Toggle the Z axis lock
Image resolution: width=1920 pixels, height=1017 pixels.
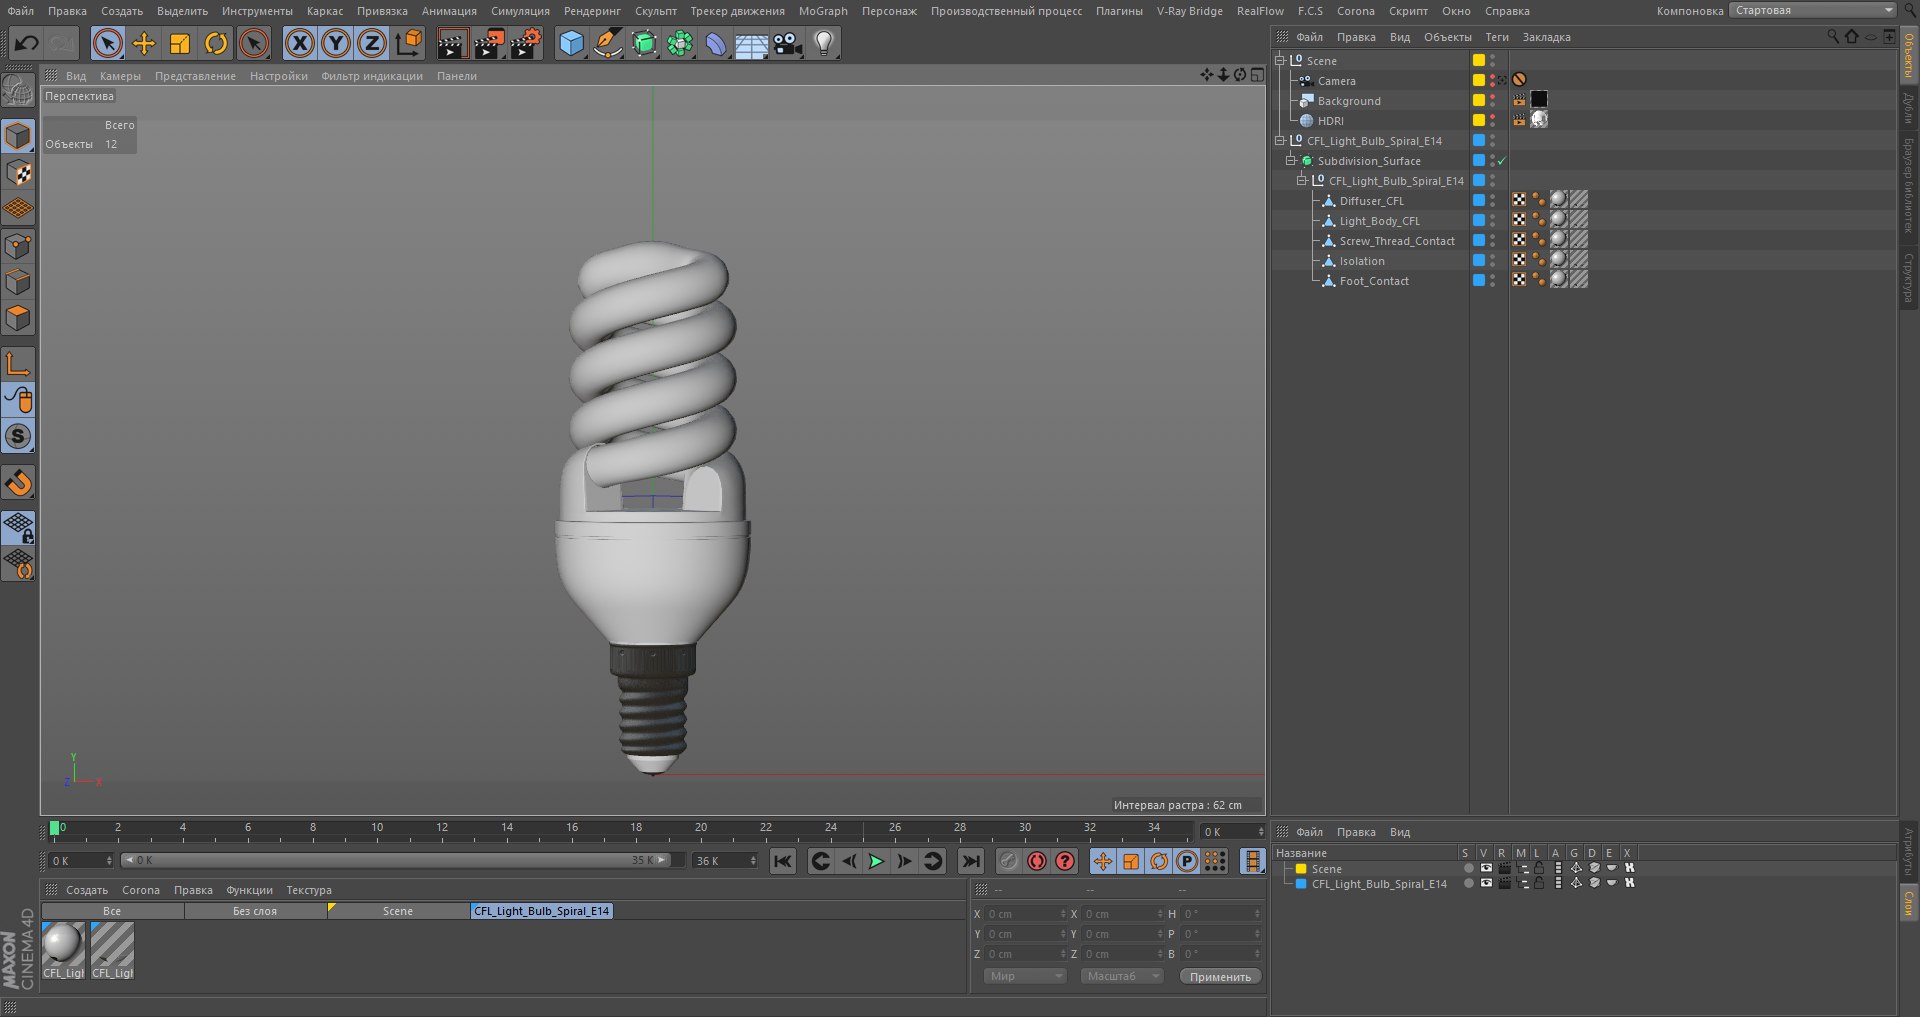click(372, 43)
